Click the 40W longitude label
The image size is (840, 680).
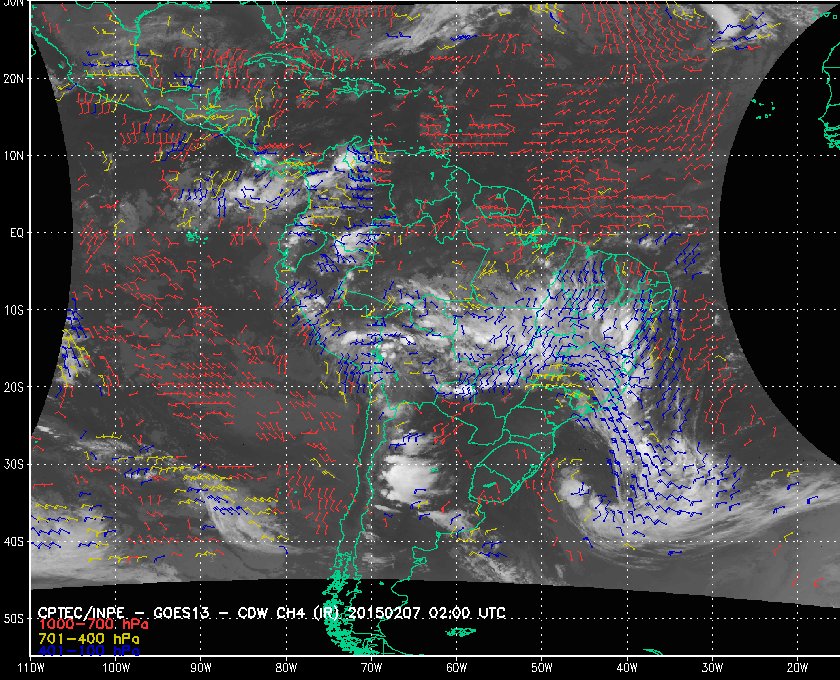point(627,668)
